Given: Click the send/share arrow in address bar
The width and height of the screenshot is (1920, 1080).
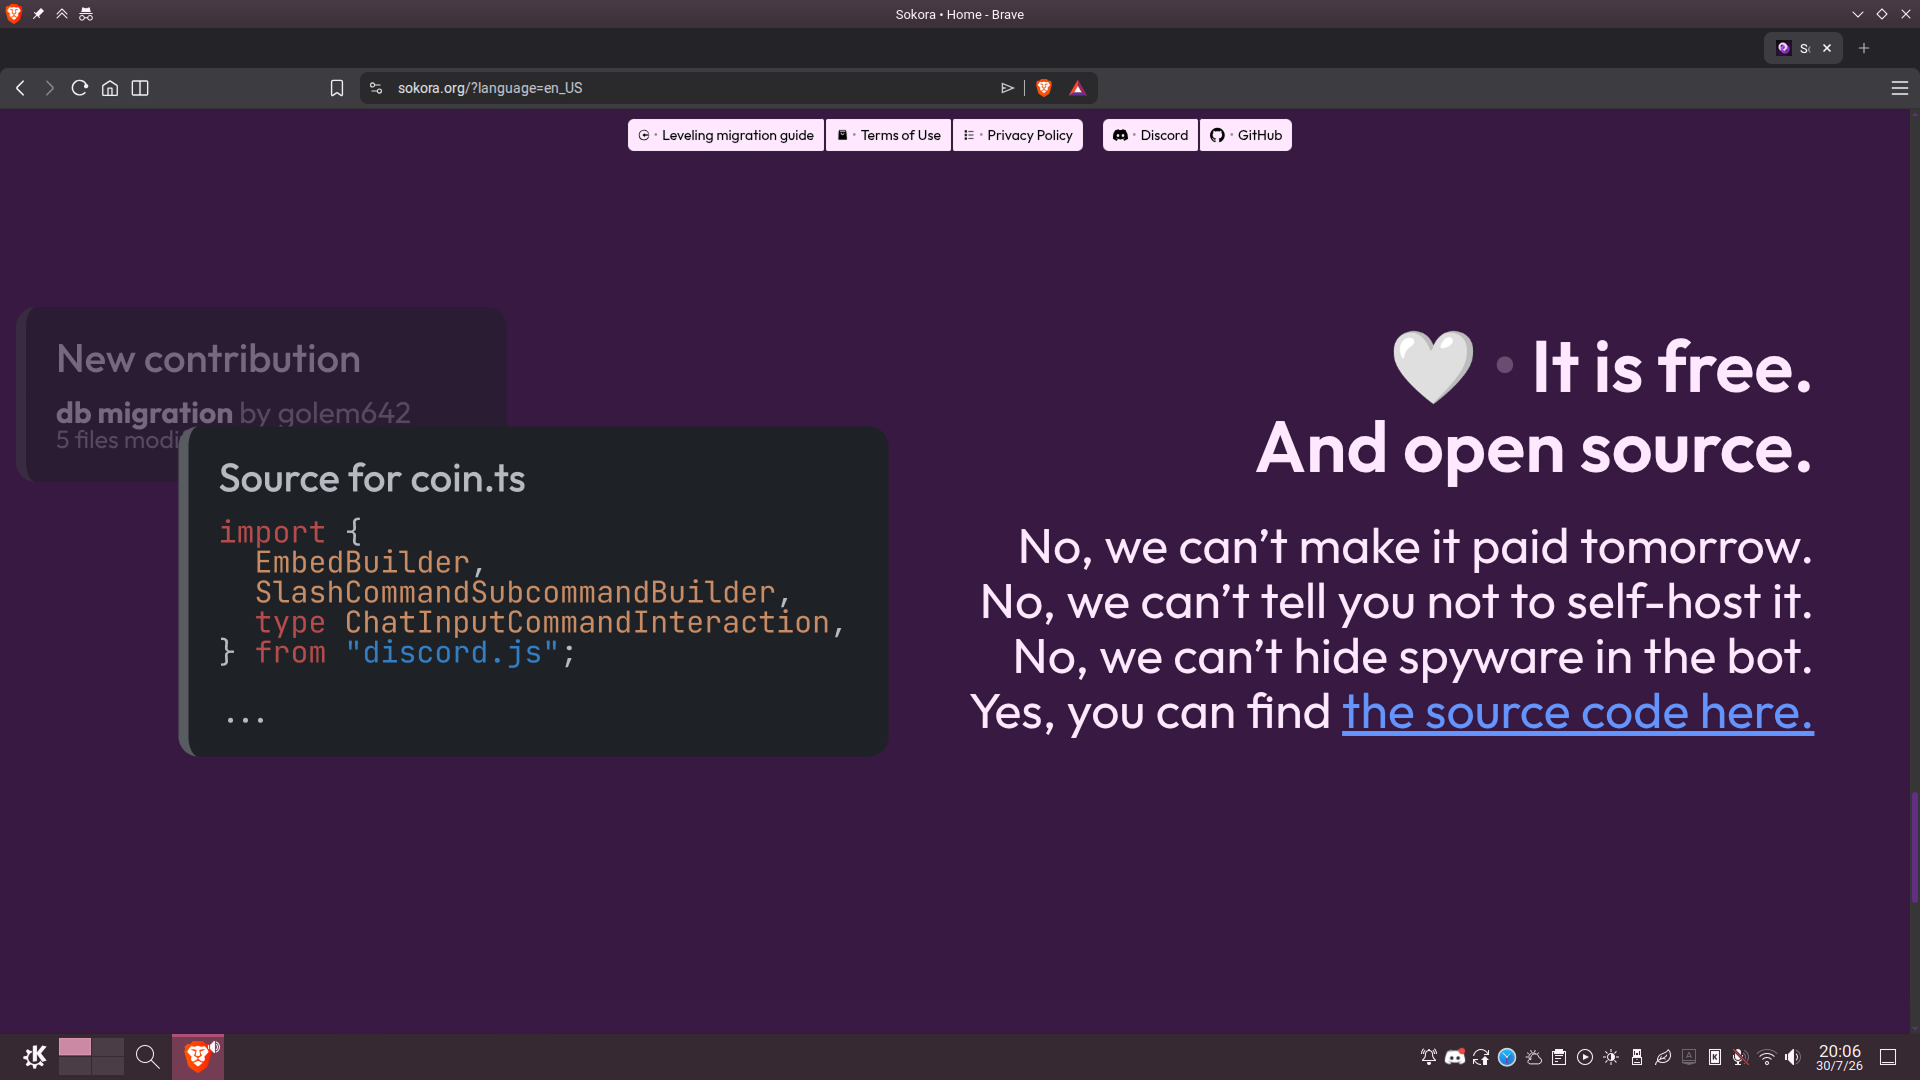Looking at the screenshot, I should tap(1007, 88).
